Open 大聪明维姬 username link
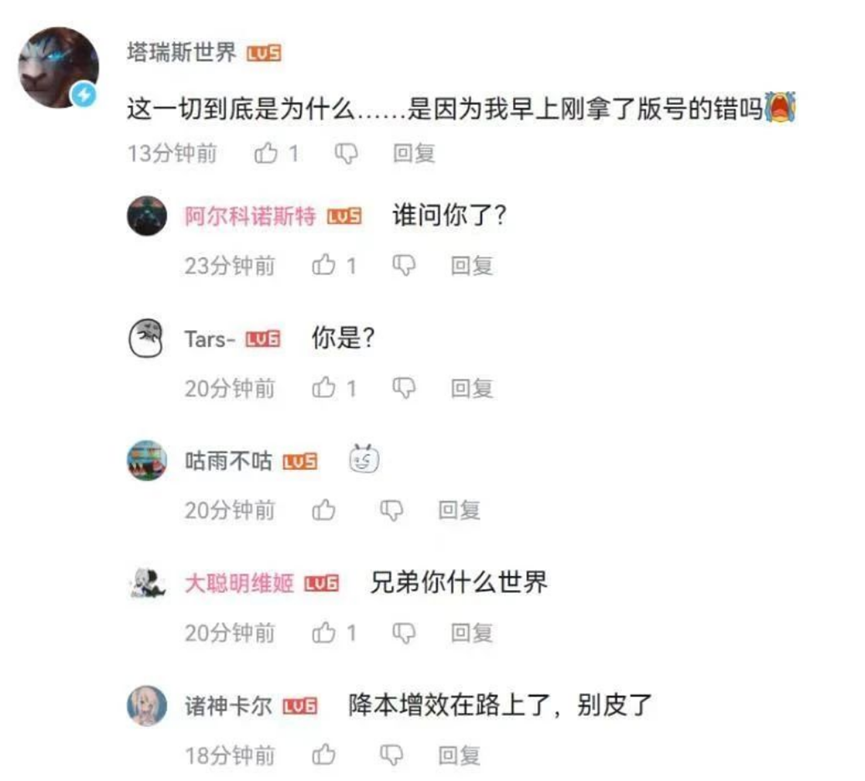The image size is (865, 781). pos(239,584)
